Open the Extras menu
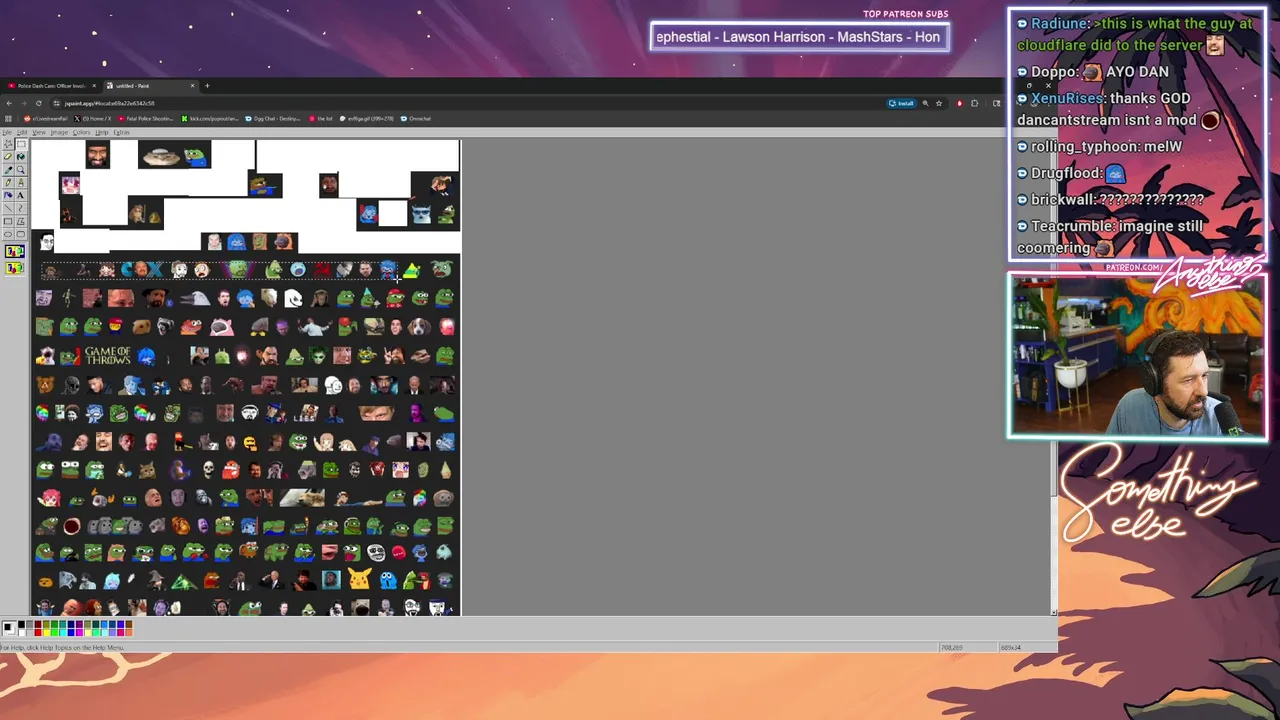Image resolution: width=1280 pixels, height=720 pixels. tap(121, 132)
